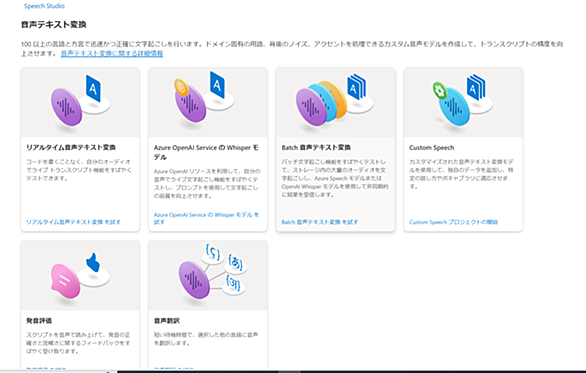The image size is (586, 373).
Task: Click the 音声翻訳 card illustration
Action: [x=208, y=275]
